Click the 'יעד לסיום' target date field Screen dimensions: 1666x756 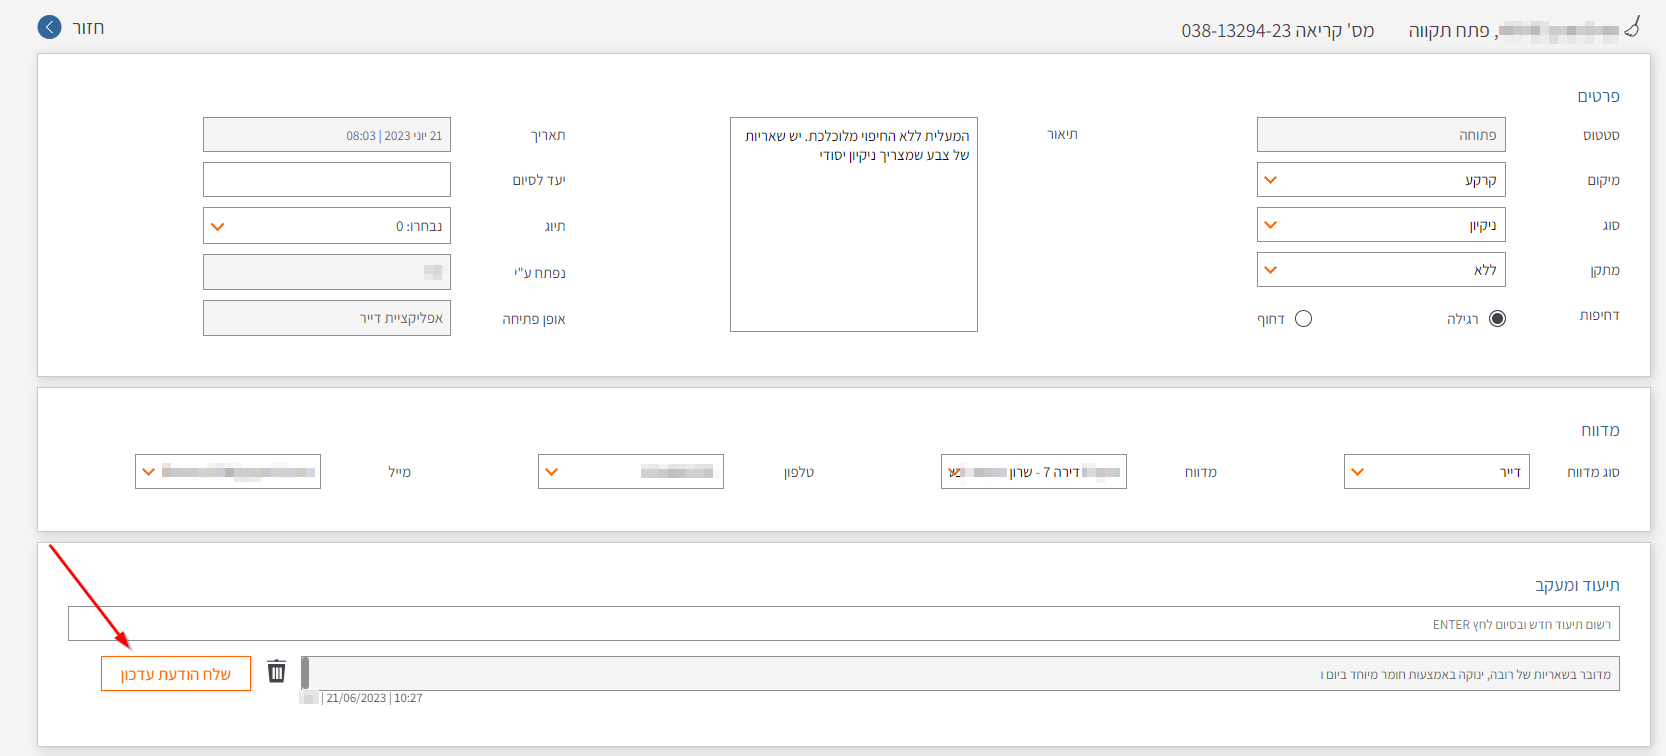(x=326, y=180)
